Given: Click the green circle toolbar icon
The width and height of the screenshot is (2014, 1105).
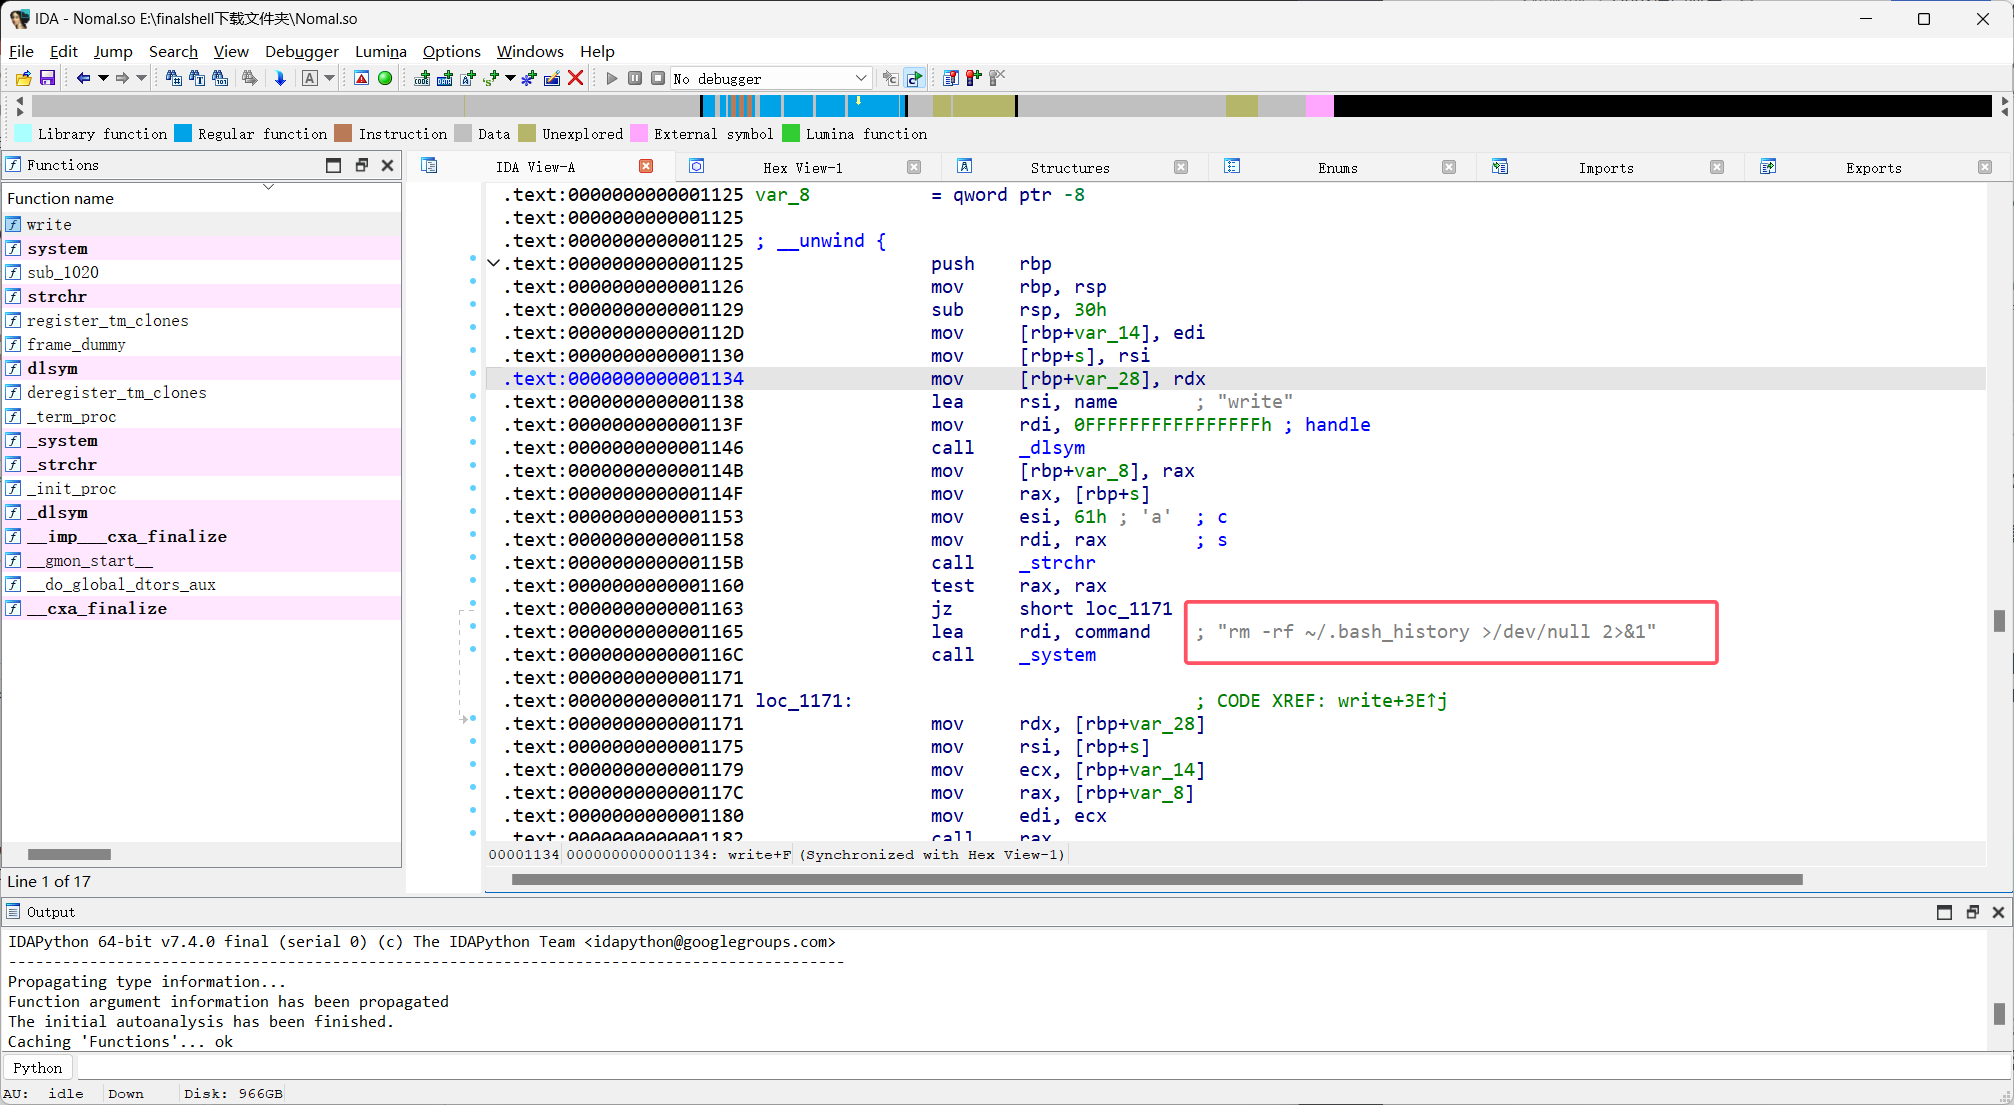Looking at the screenshot, I should point(385,78).
